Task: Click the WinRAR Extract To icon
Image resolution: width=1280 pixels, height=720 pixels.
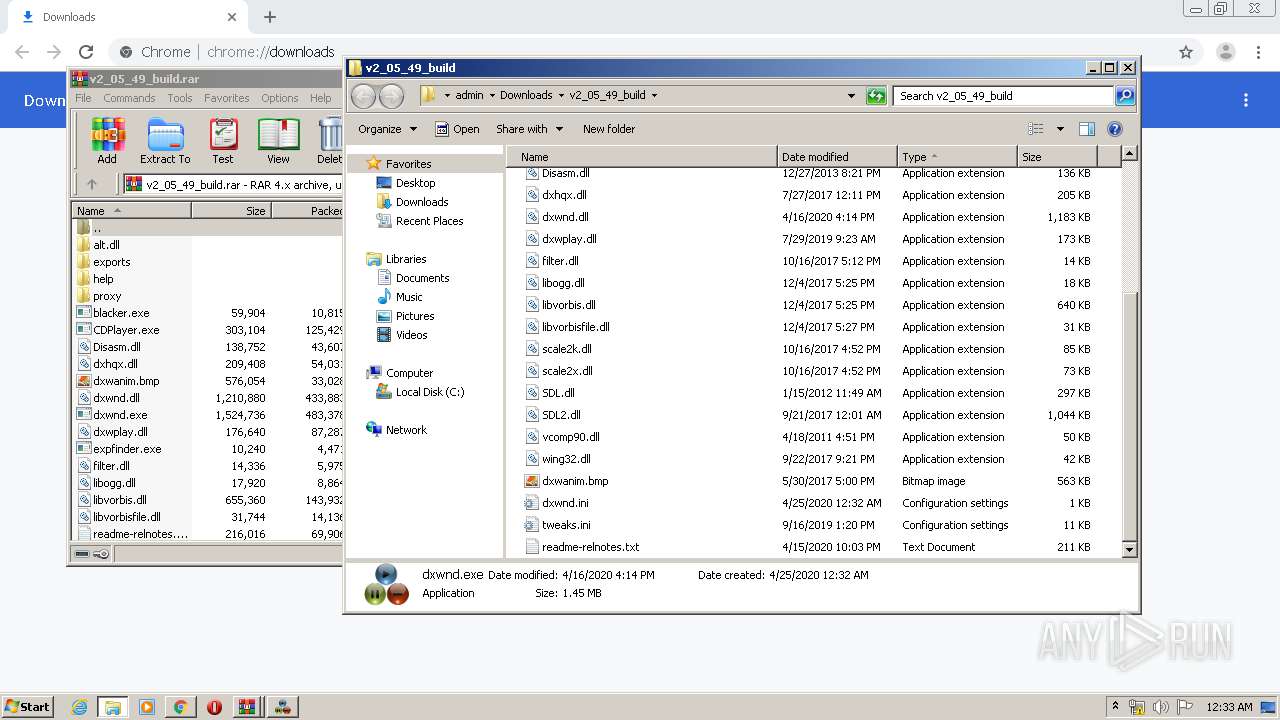Action: coord(165,141)
